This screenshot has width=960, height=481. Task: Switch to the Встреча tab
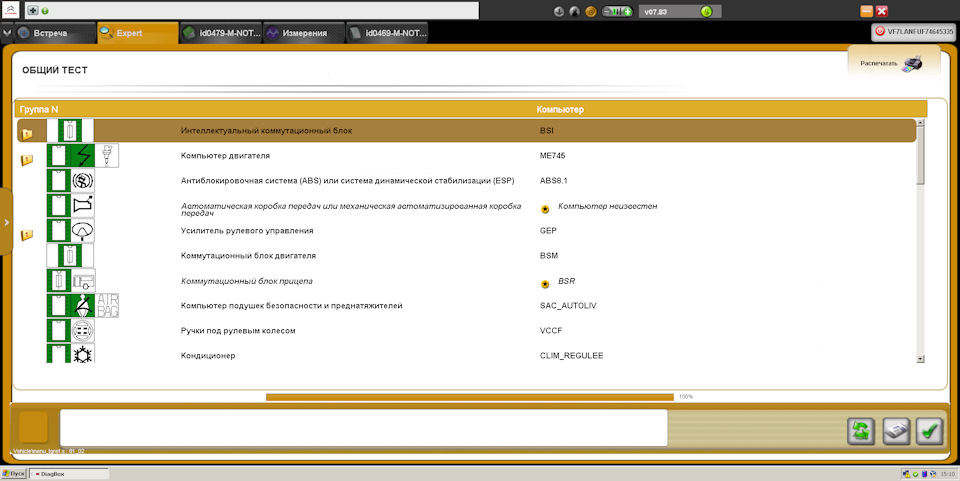(x=55, y=33)
